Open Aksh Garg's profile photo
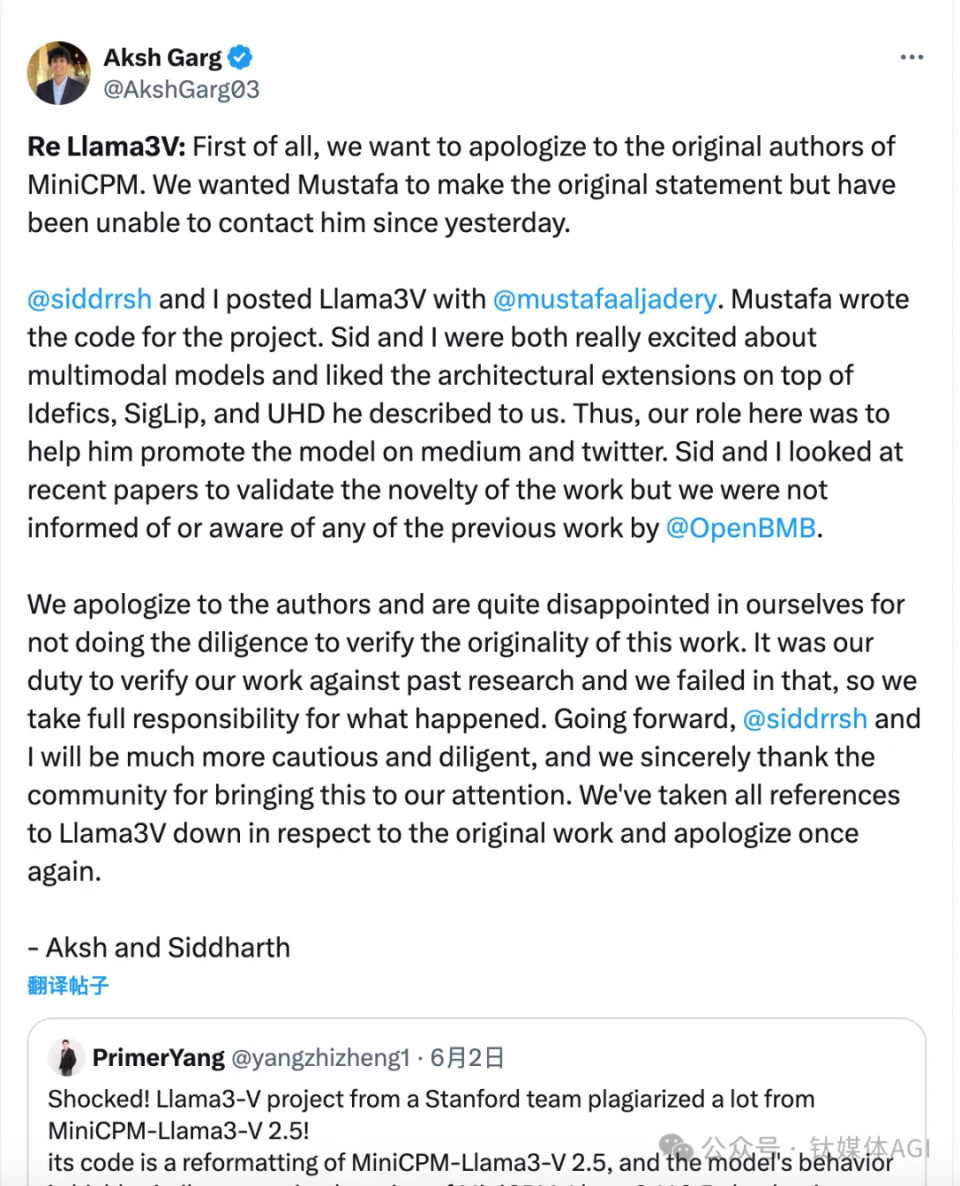Viewport: 960px width, 1186px height. tap(59, 73)
